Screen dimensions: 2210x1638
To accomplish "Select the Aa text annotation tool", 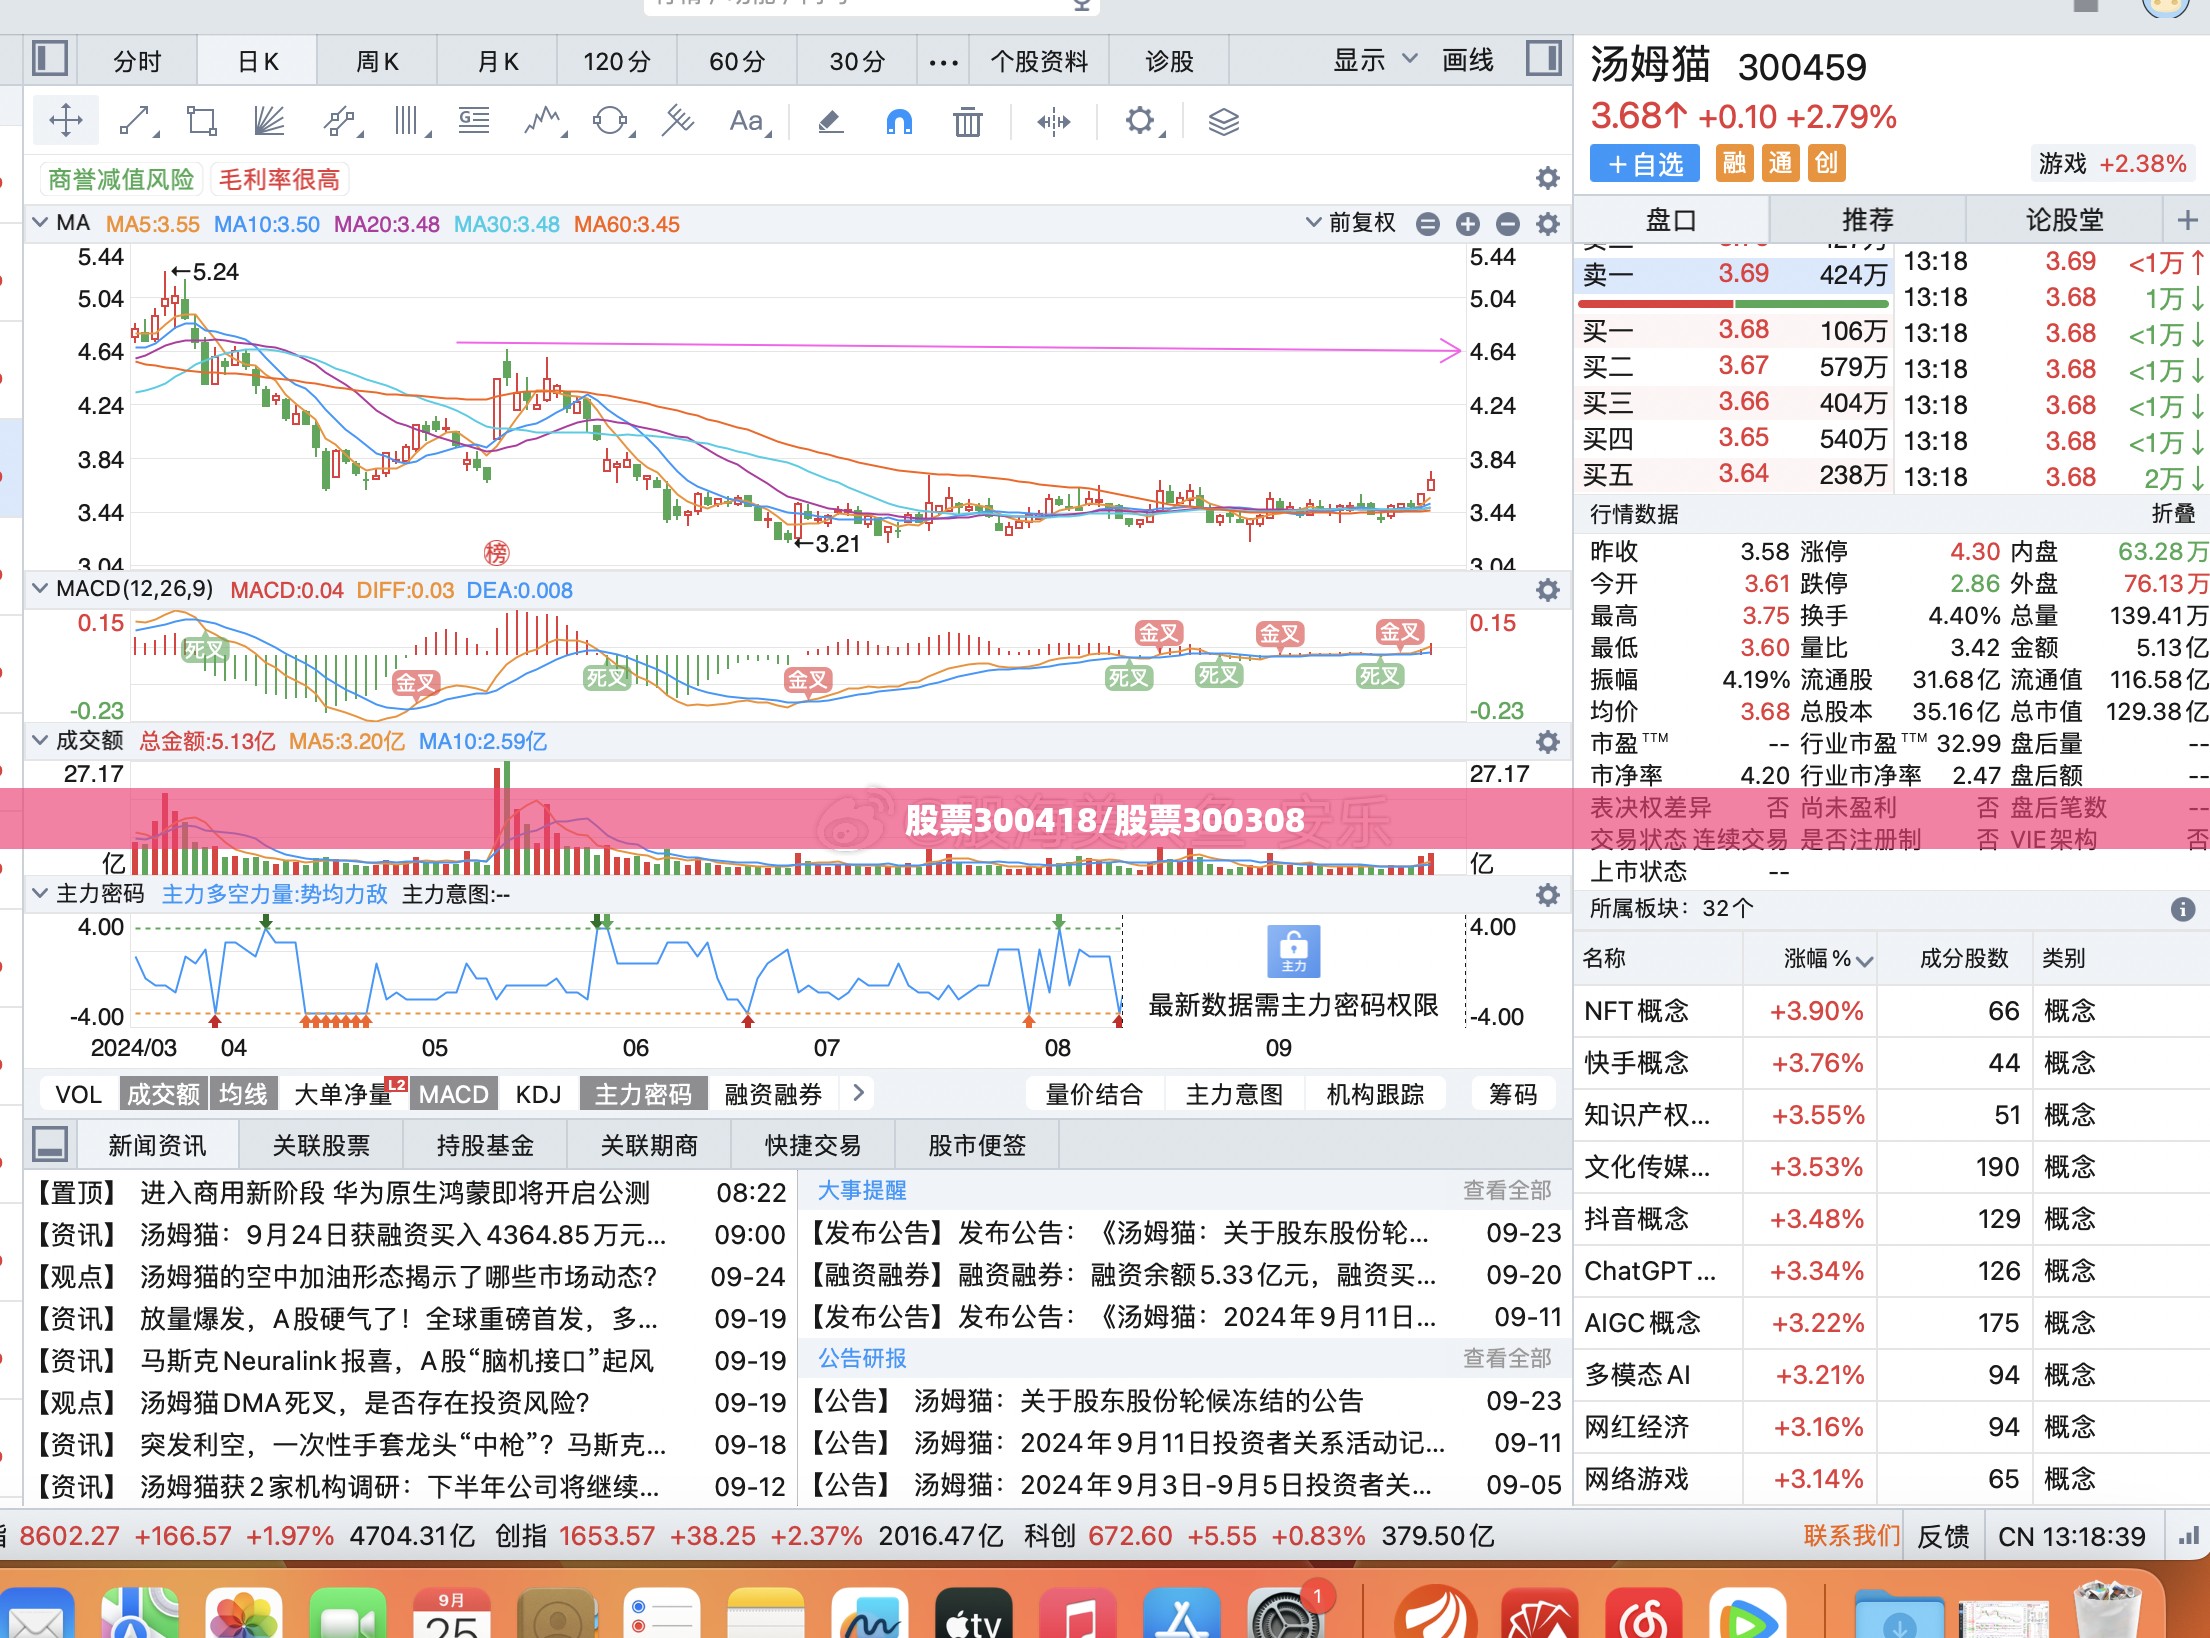I will click(x=749, y=121).
